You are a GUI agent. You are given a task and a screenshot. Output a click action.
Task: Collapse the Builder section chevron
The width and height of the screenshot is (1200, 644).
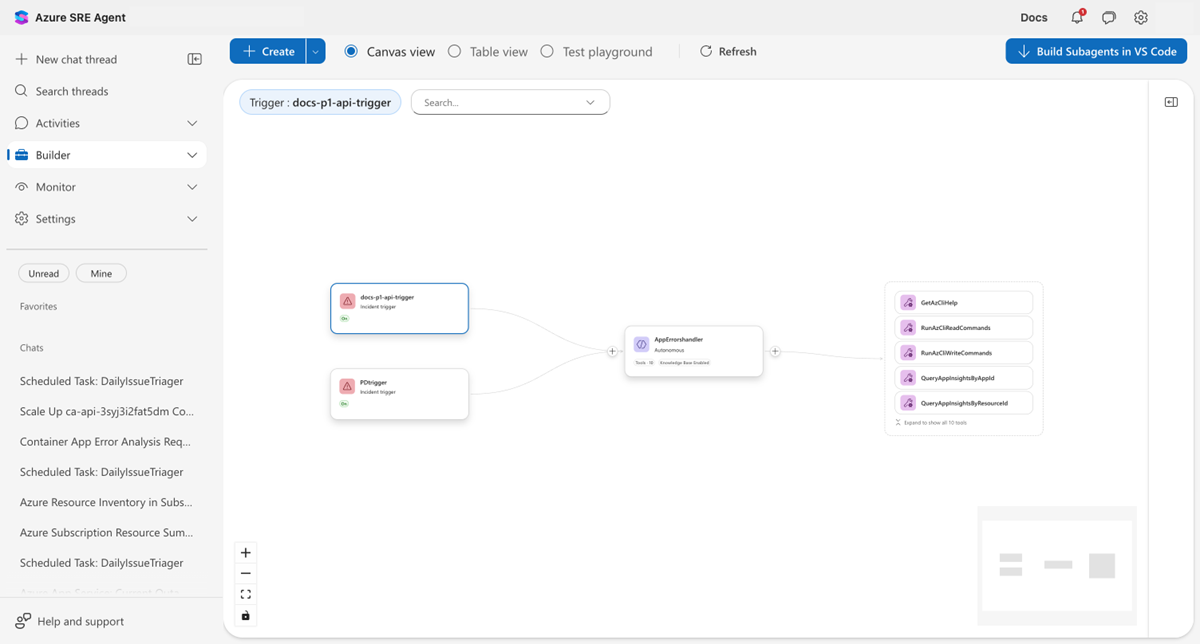coord(191,154)
